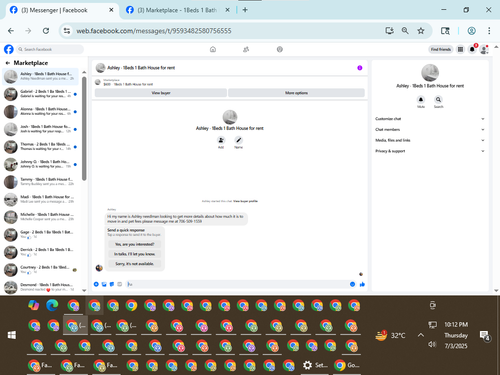
Task: Open Courtney's conversation in the chat list
Action: click(41, 270)
